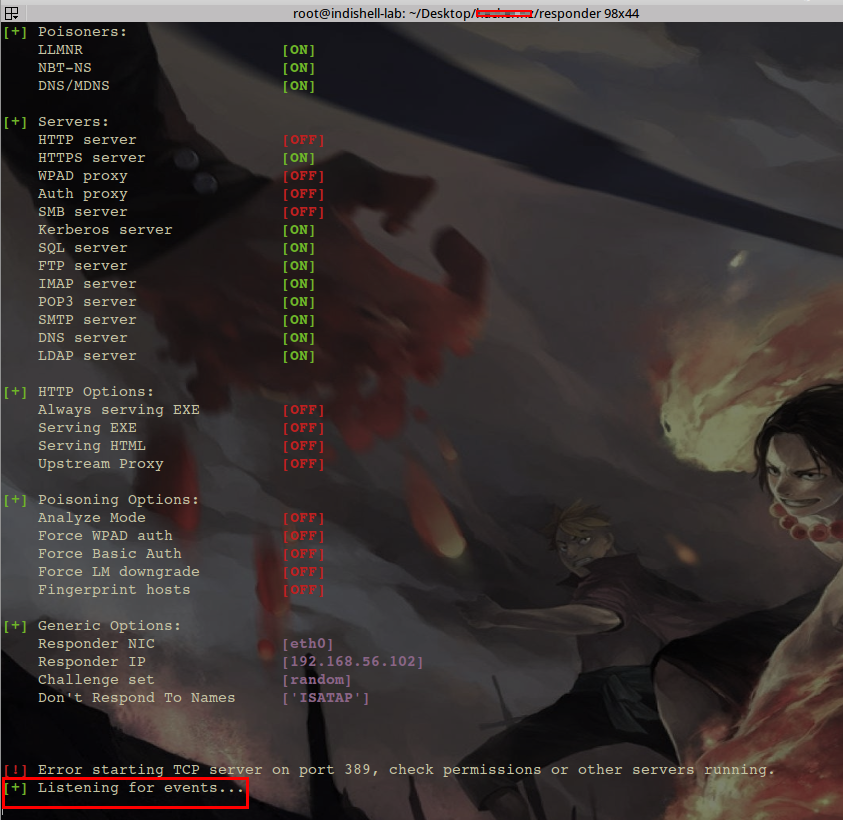Click the [+] marker beside HTTP Options

[x=15, y=392]
